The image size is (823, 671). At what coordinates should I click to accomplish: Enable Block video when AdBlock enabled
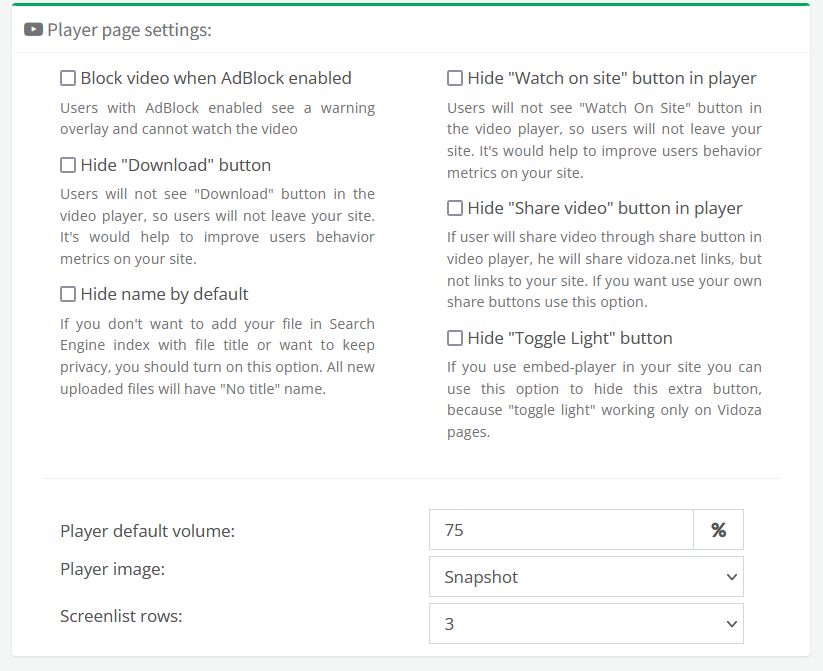point(68,78)
